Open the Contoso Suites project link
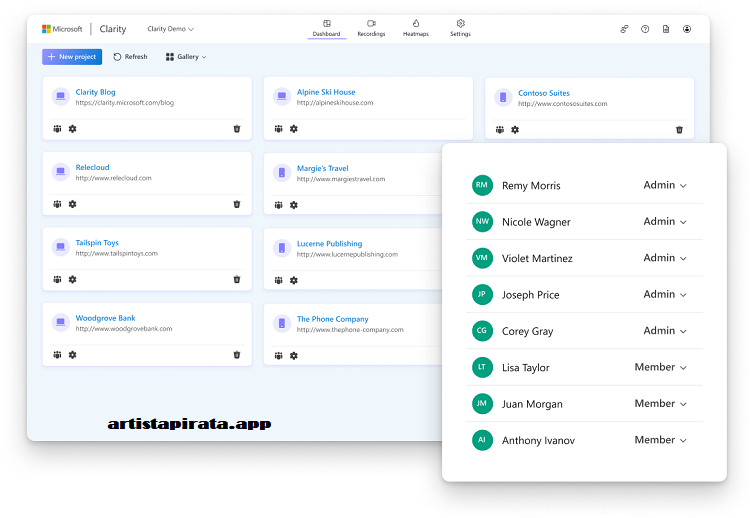Viewport: 750px width, 518px height. point(544,93)
